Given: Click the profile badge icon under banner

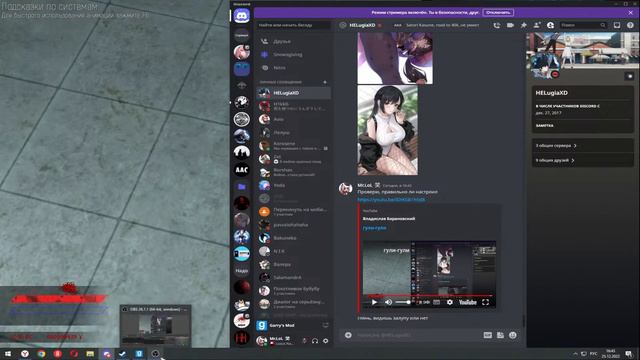Looking at the screenshot, I should click(x=629, y=76).
